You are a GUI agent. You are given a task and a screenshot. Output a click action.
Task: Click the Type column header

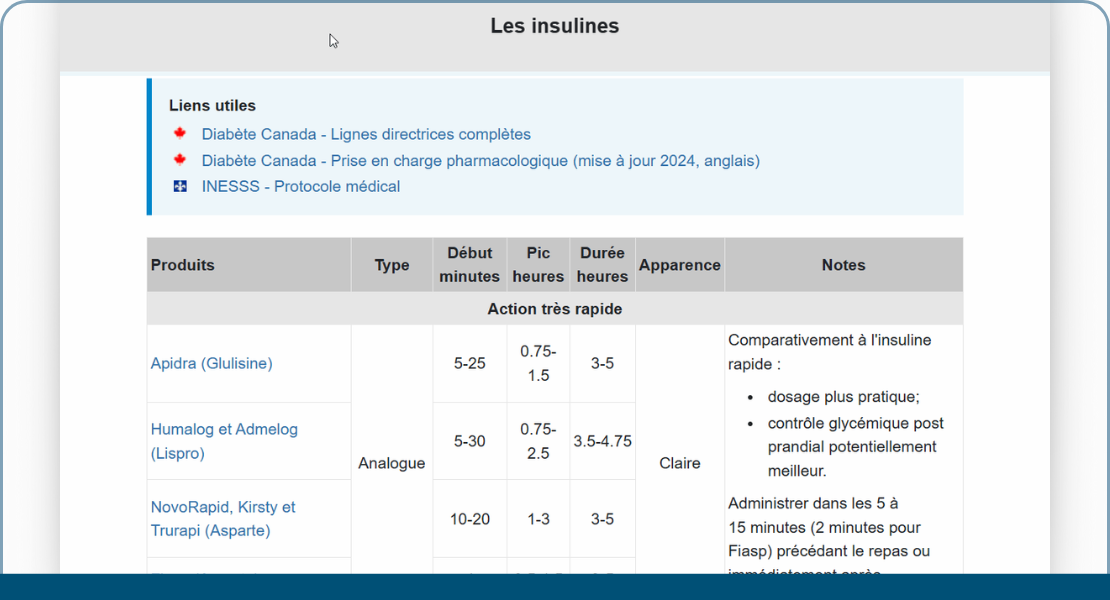[x=391, y=264]
